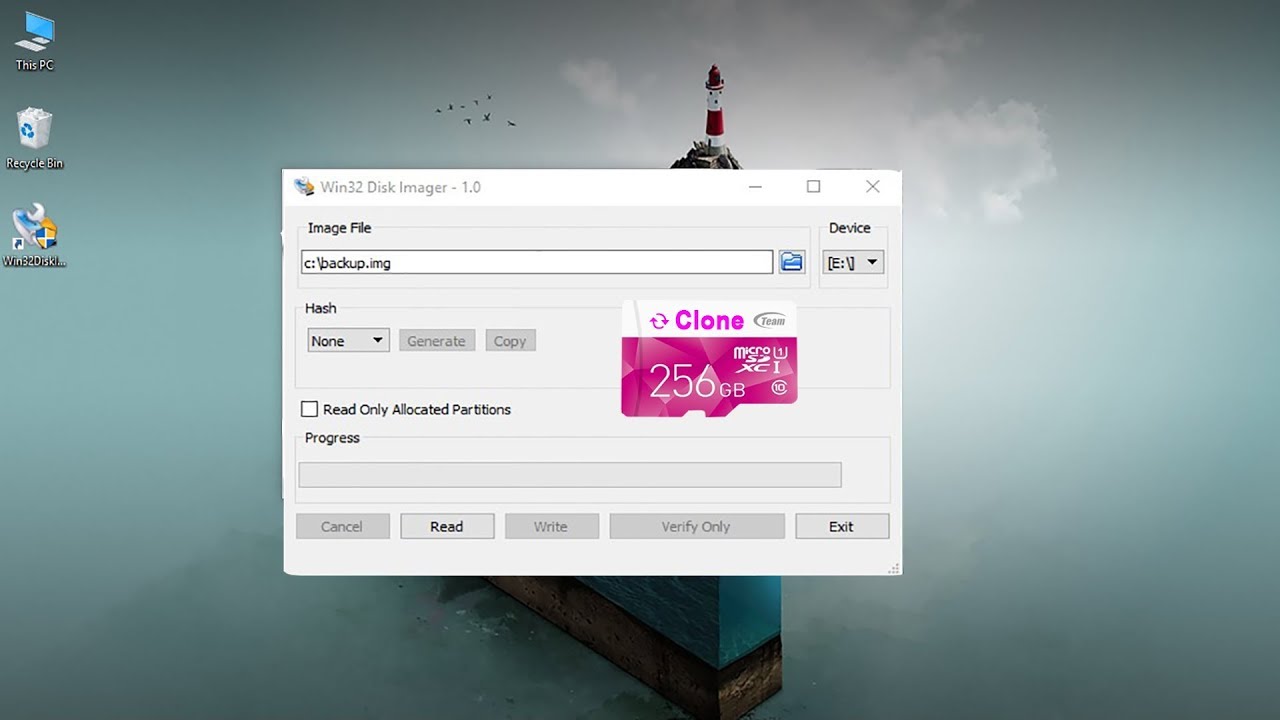The image size is (1280, 720).
Task: Click the Win32 Disk Imager title text
Action: click(400, 186)
